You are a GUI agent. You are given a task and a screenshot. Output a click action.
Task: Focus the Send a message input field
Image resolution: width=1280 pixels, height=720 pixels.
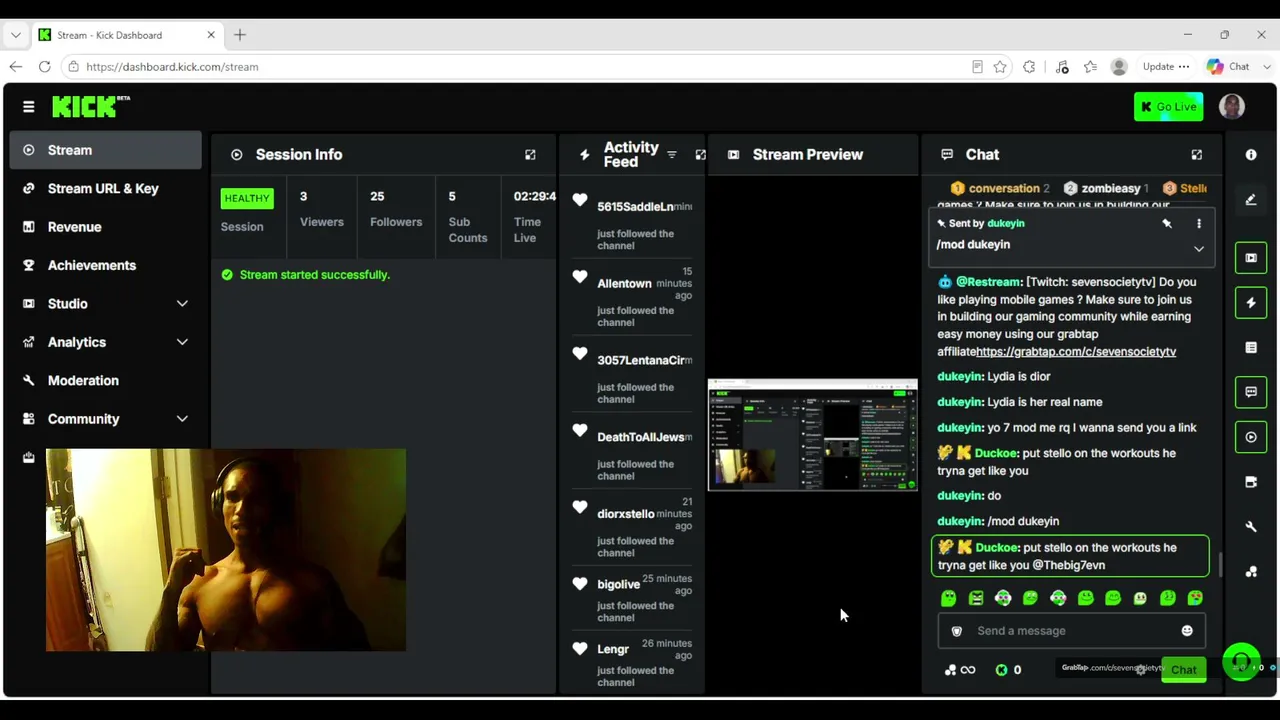(x=1070, y=631)
